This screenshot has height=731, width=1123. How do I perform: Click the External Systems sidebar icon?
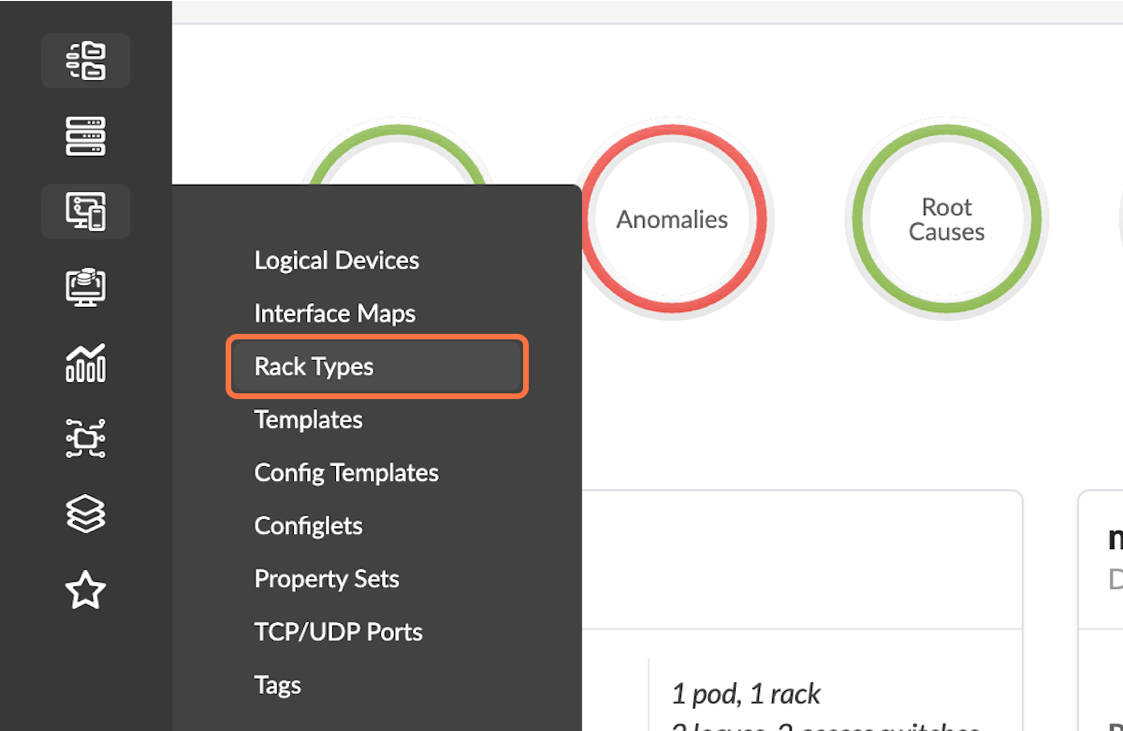coord(85,438)
